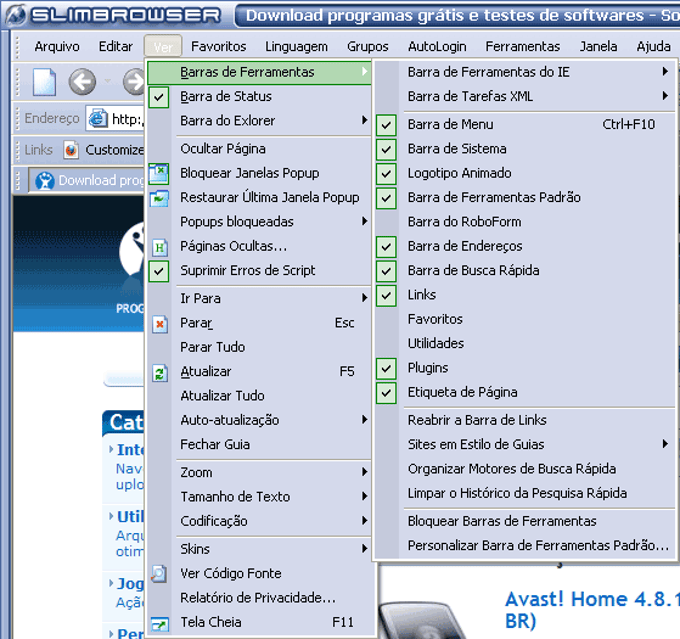
Task: Click the Páginas Ocultas icon
Action: coord(160,247)
